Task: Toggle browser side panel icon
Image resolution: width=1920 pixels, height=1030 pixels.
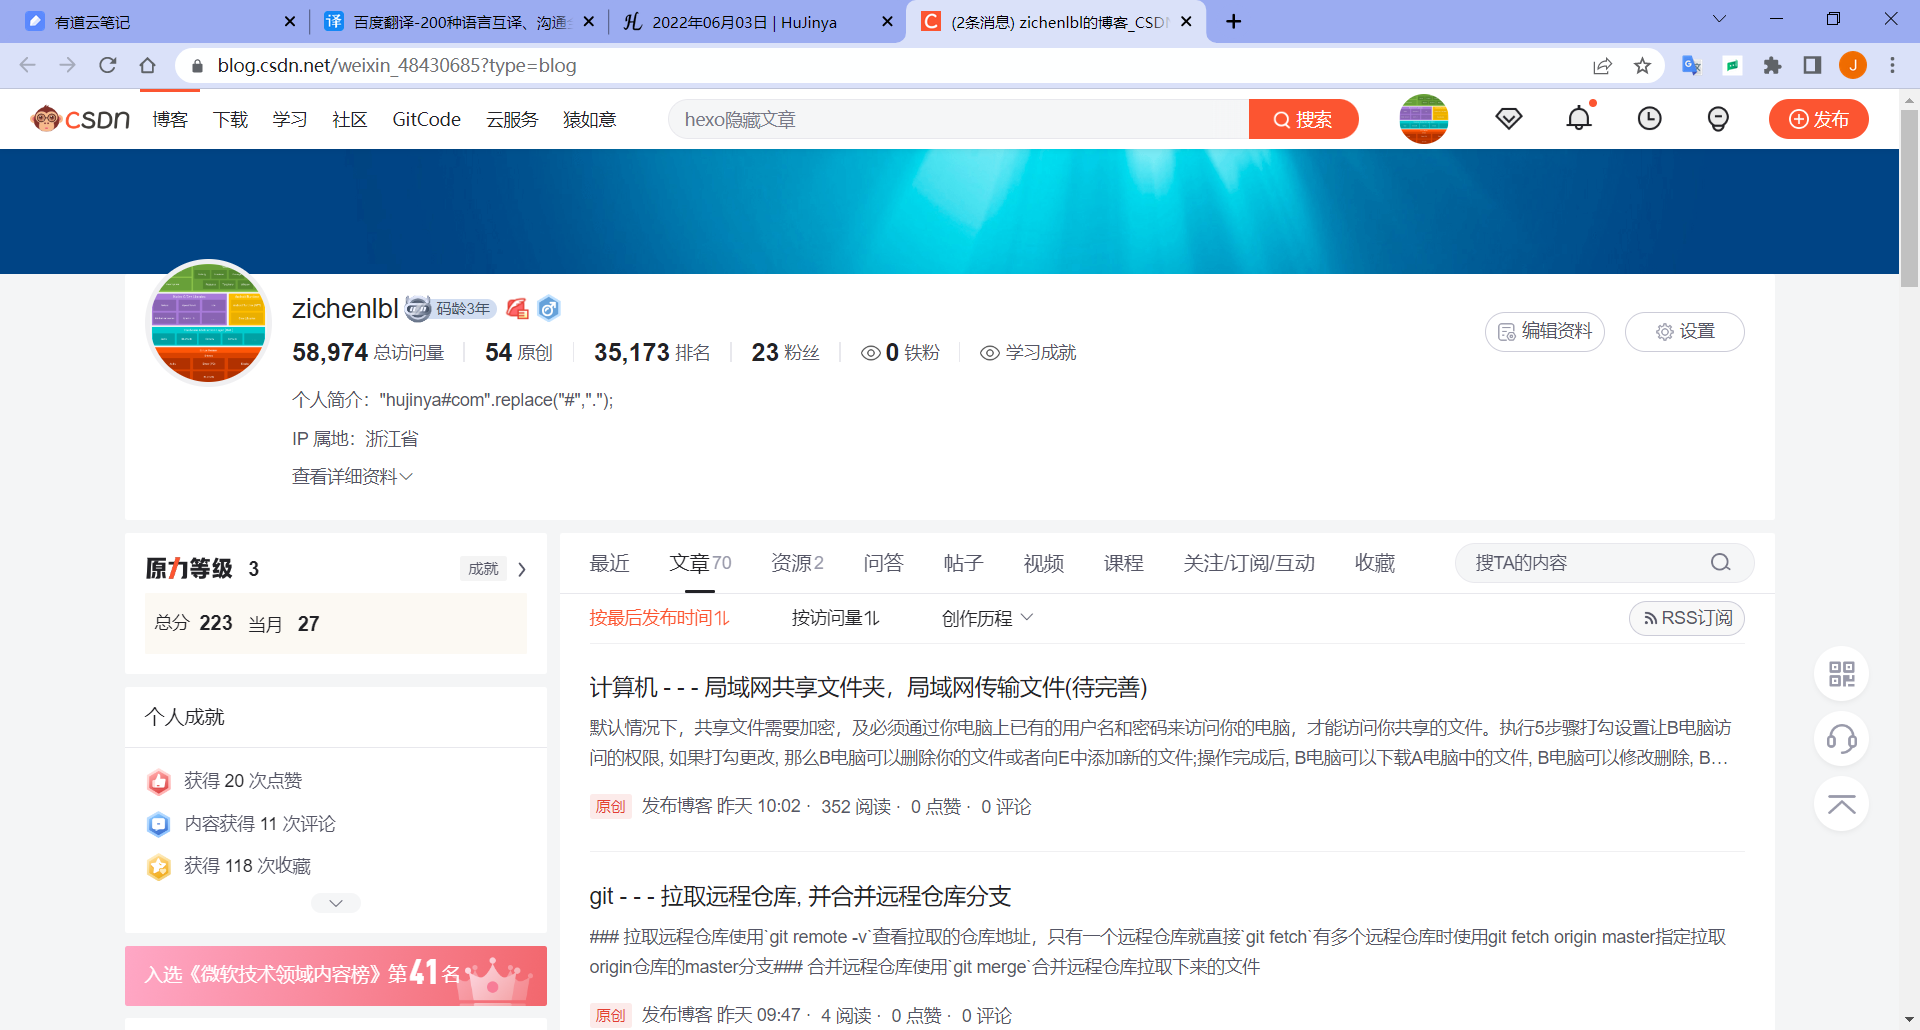Action: 1812,65
